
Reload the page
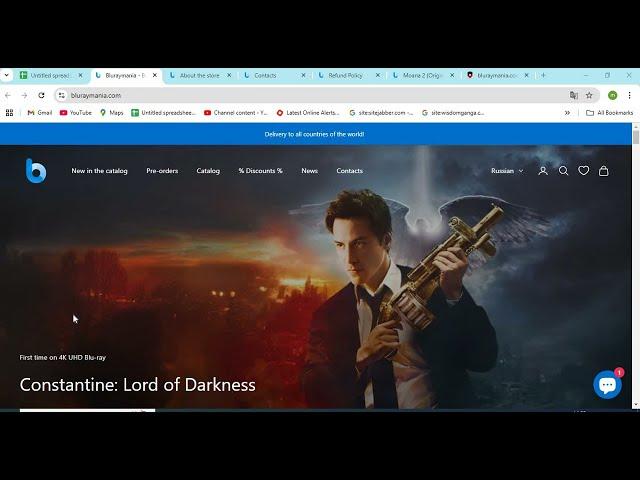point(41,95)
